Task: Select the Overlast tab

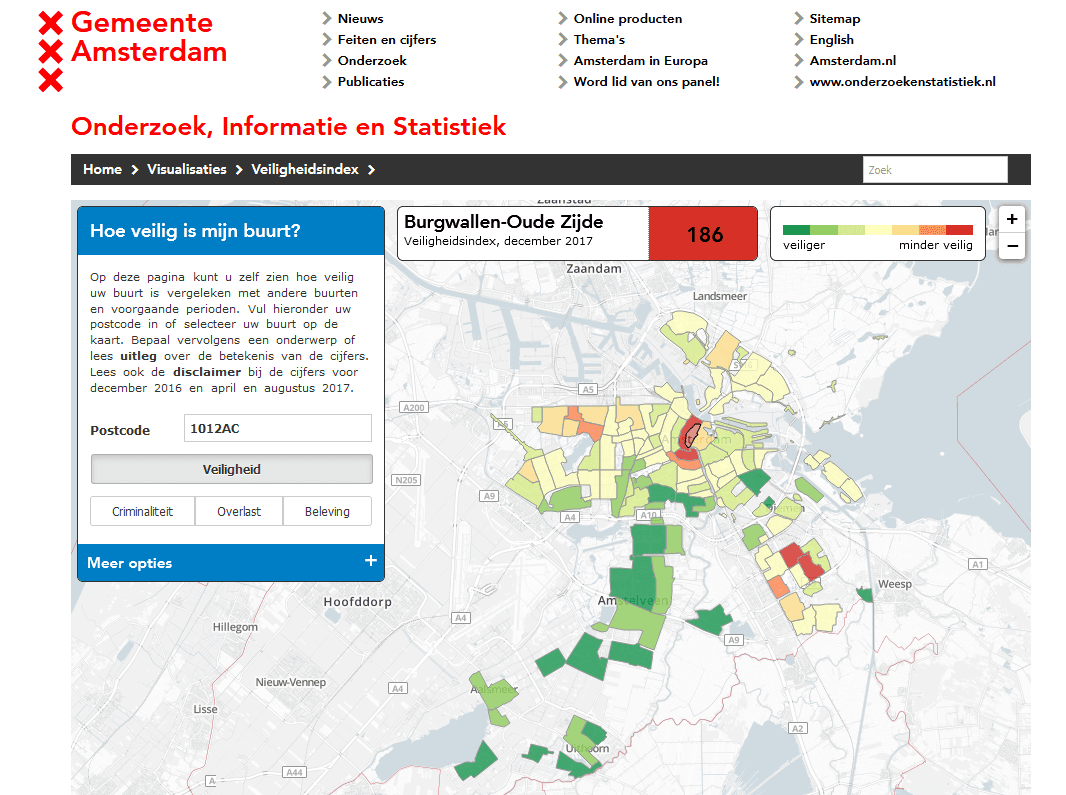Action: point(239,511)
